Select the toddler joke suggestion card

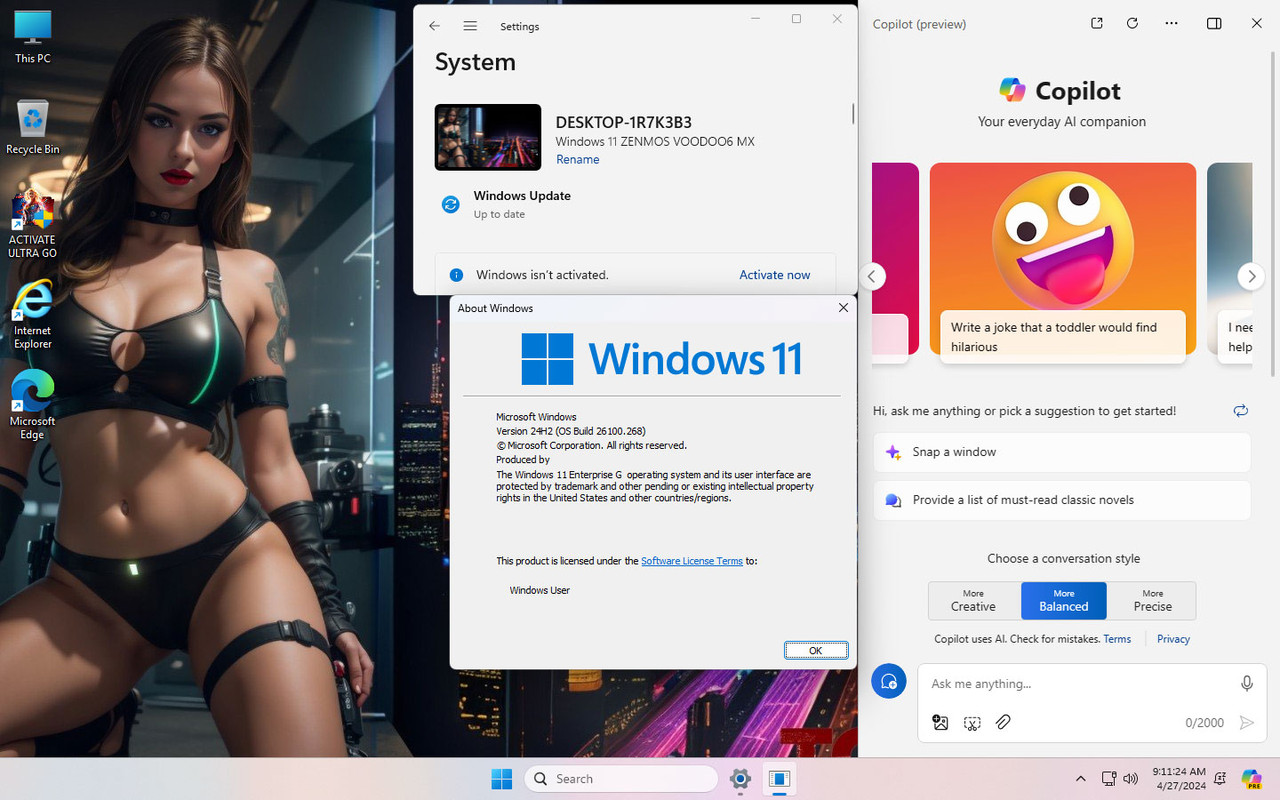click(1062, 262)
